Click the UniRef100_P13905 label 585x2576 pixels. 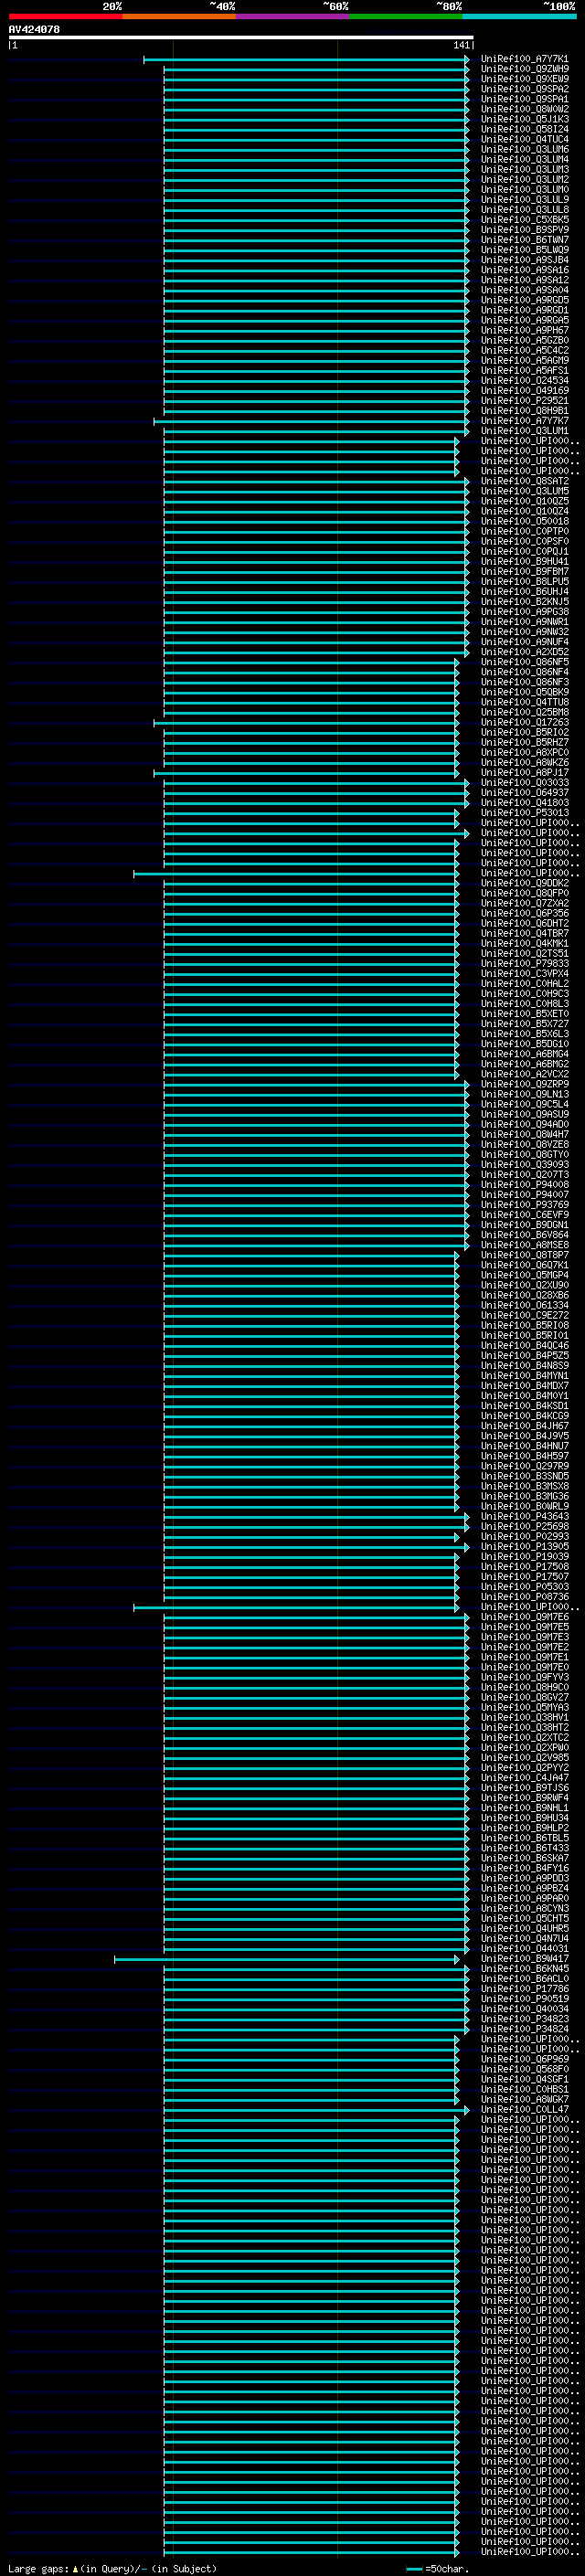(x=524, y=1546)
